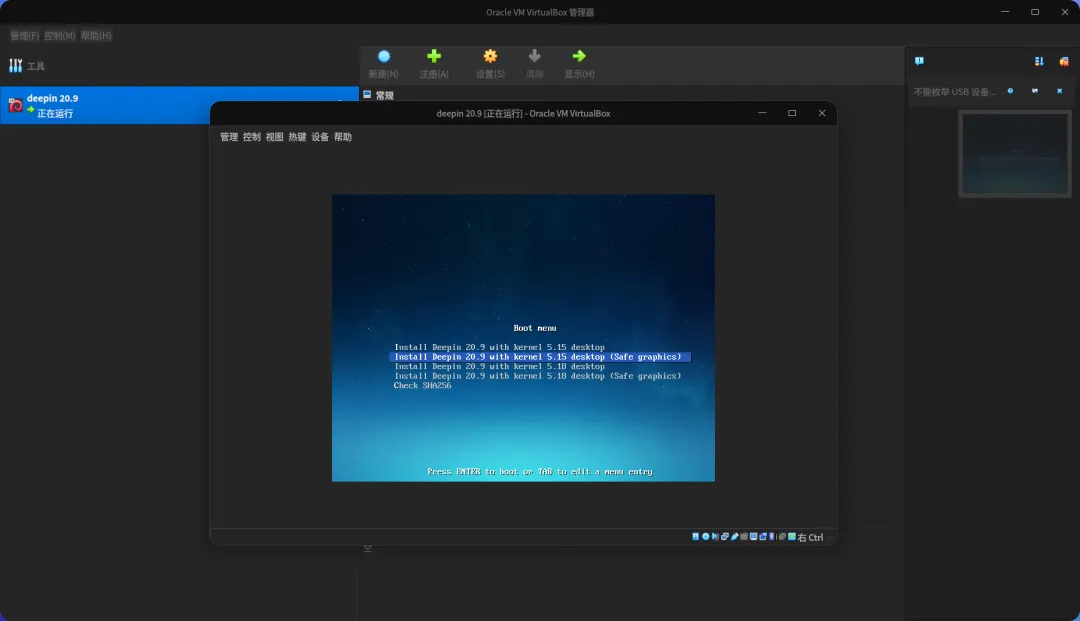Click the shared folders status icon

(744, 536)
